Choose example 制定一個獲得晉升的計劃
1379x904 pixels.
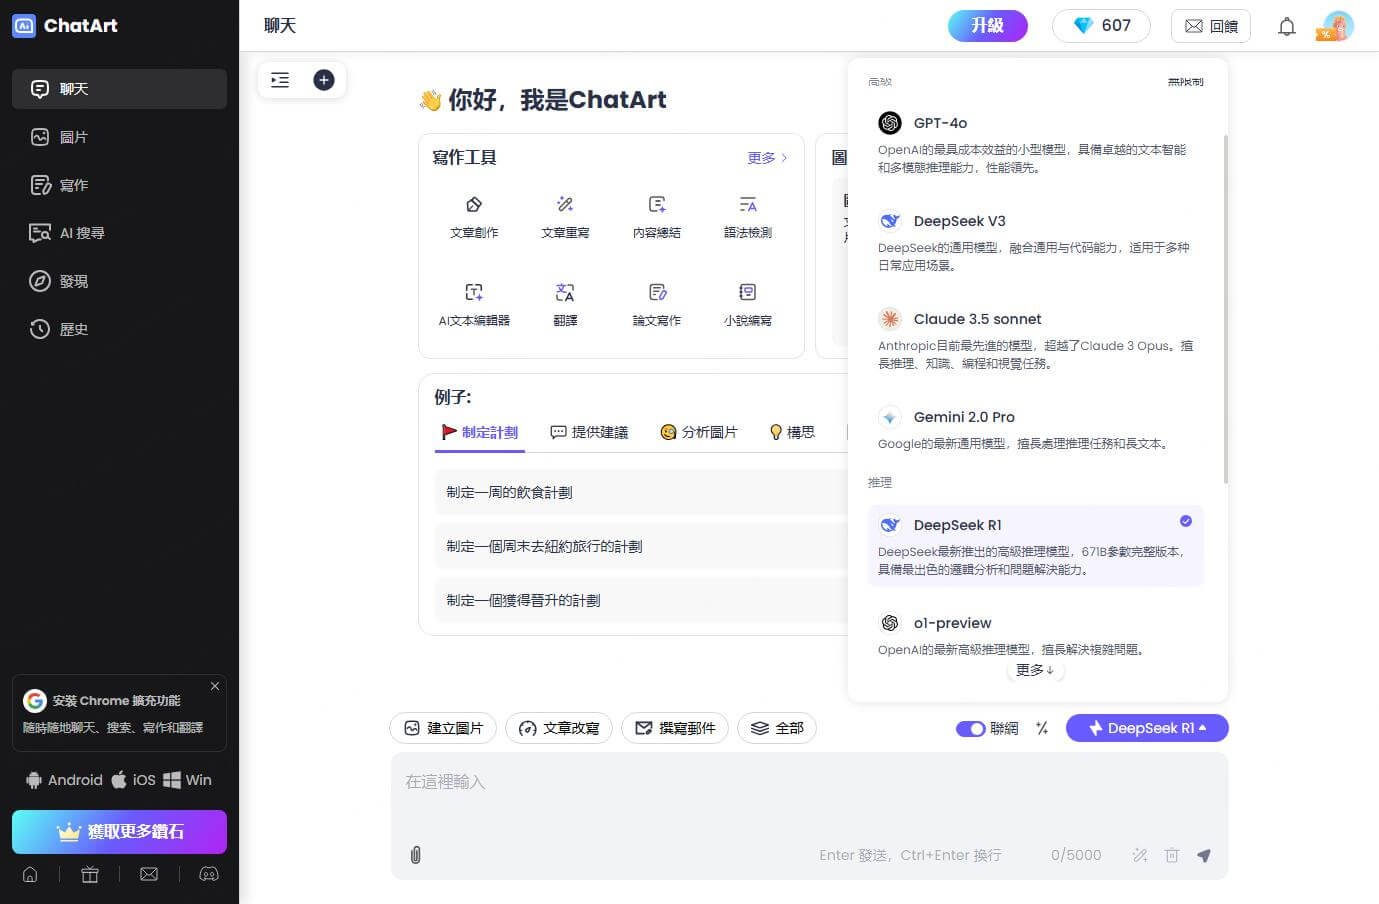tap(640, 600)
